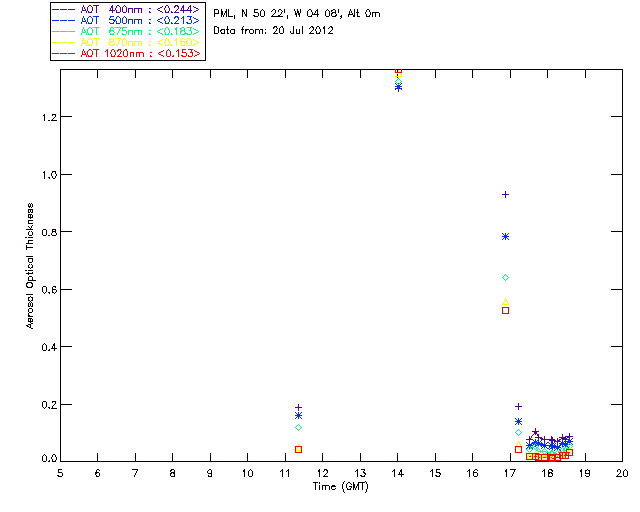Click the x-axis tick label 20
Screen dimensions: 640x512
622,474
